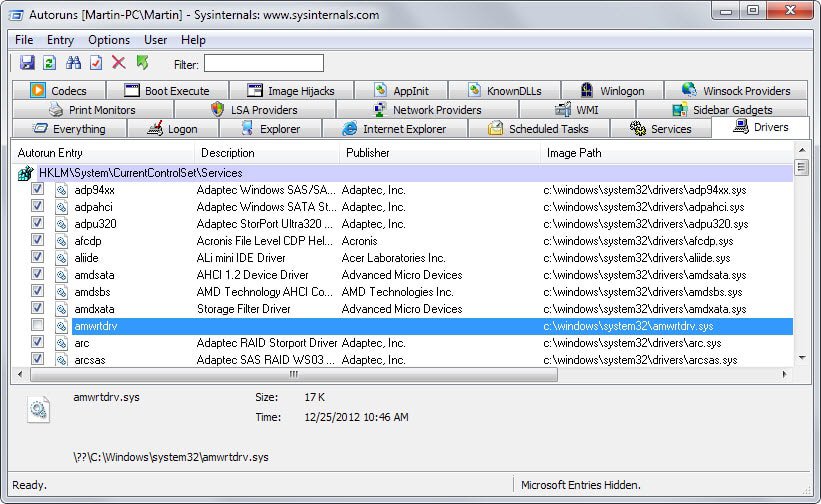The image size is (821, 504).
Task: Open the Options menu
Action: [x=108, y=40]
